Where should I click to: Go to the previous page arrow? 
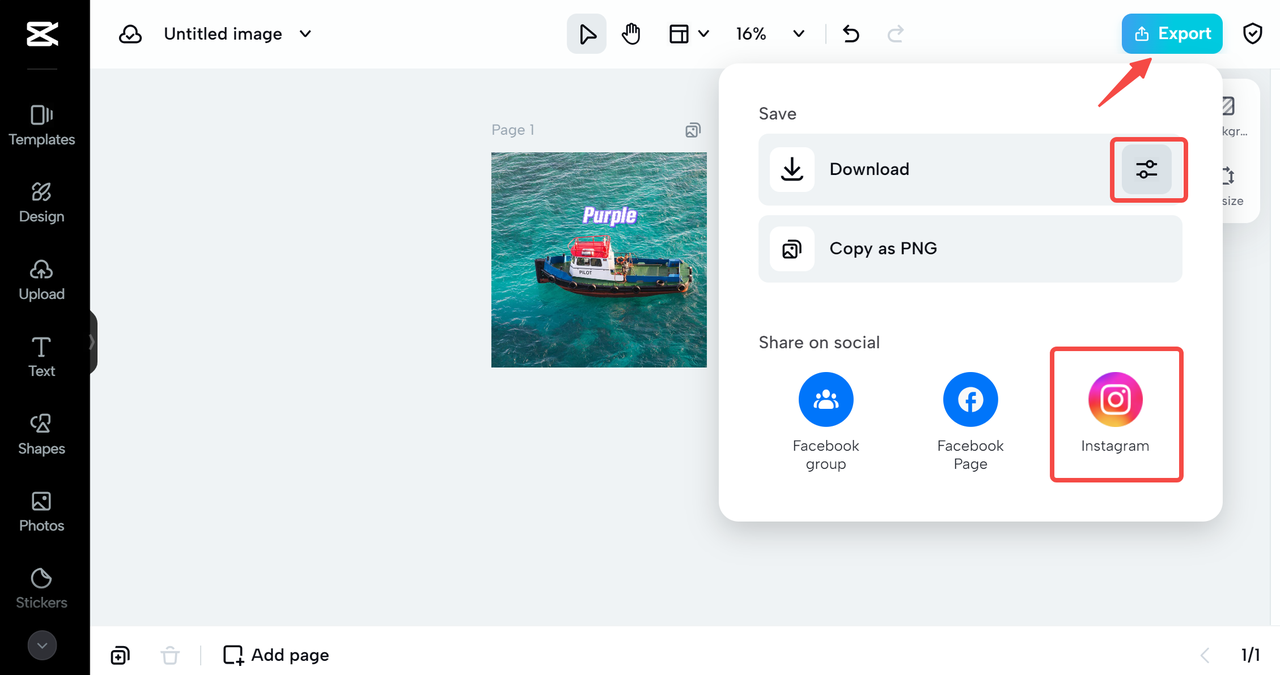click(1205, 656)
